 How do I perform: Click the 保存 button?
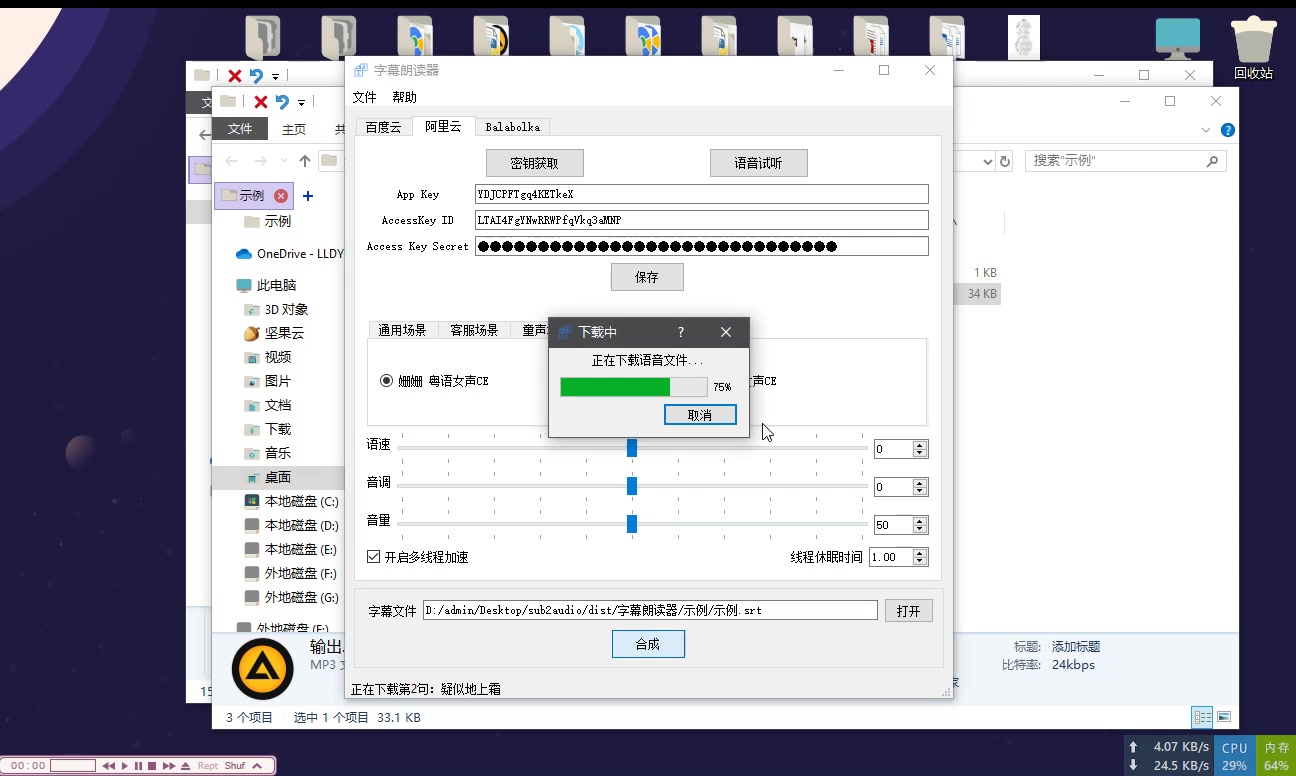647,277
